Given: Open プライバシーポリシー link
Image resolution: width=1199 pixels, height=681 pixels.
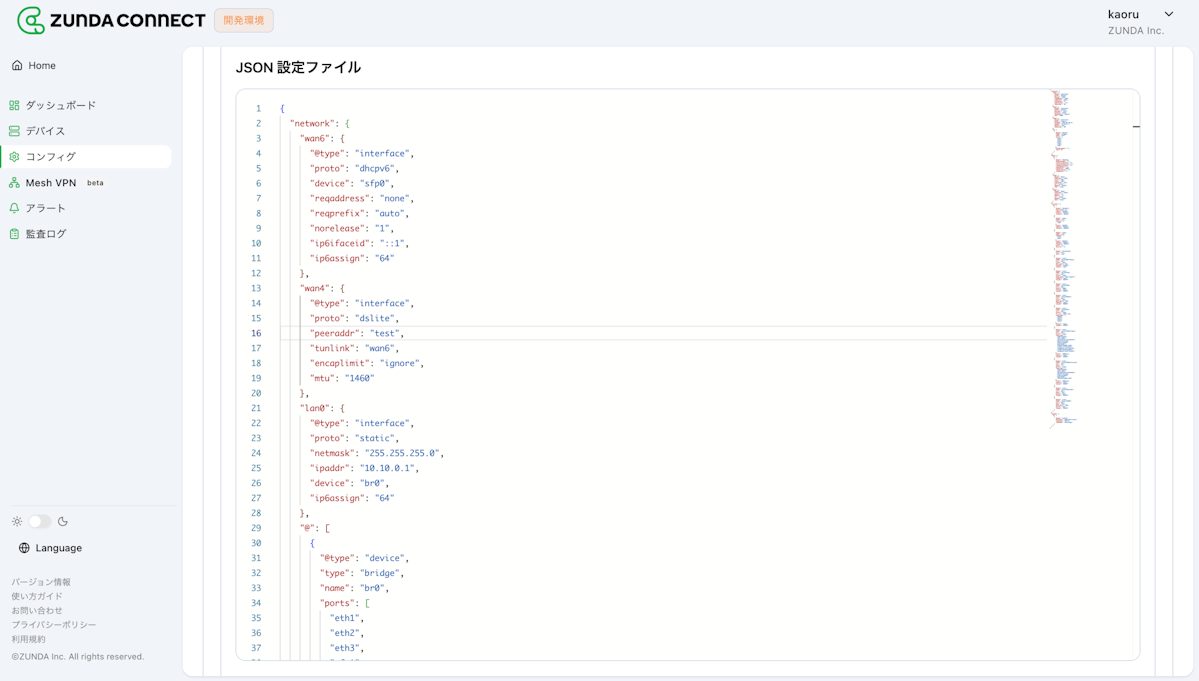Looking at the screenshot, I should (x=54, y=624).
